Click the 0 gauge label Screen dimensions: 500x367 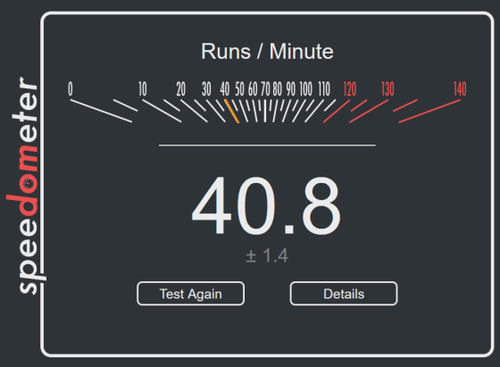tap(70, 89)
